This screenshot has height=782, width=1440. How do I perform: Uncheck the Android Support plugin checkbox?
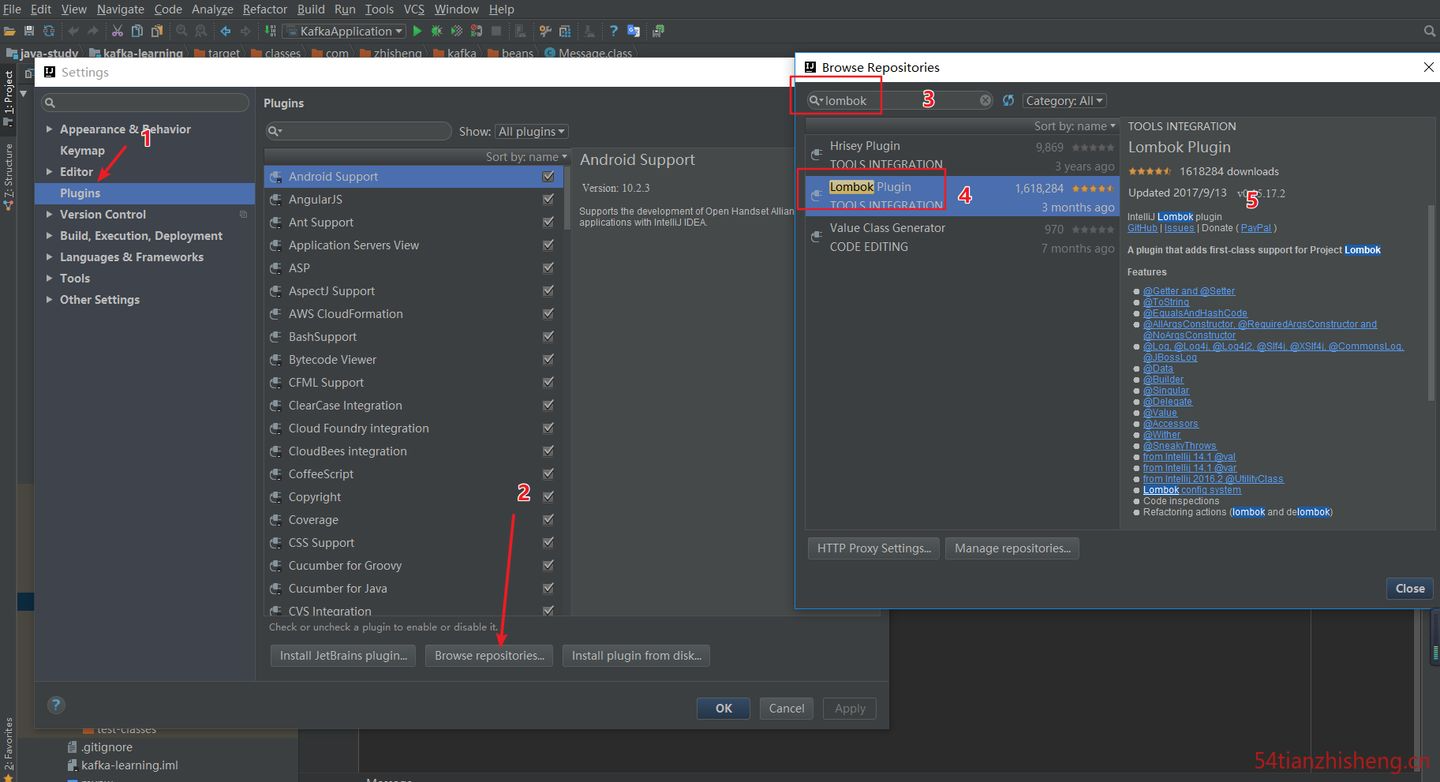click(x=548, y=176)
